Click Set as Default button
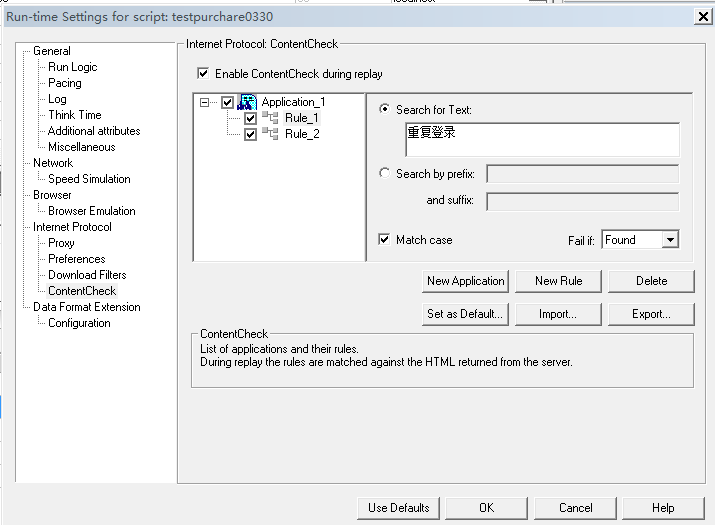Viewport: 715px width, 525px height. click(x=465, y=314)
